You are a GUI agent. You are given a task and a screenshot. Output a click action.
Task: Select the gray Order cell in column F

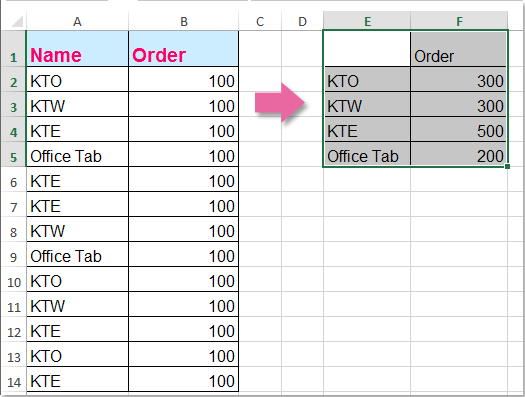(x=458, y=49)
